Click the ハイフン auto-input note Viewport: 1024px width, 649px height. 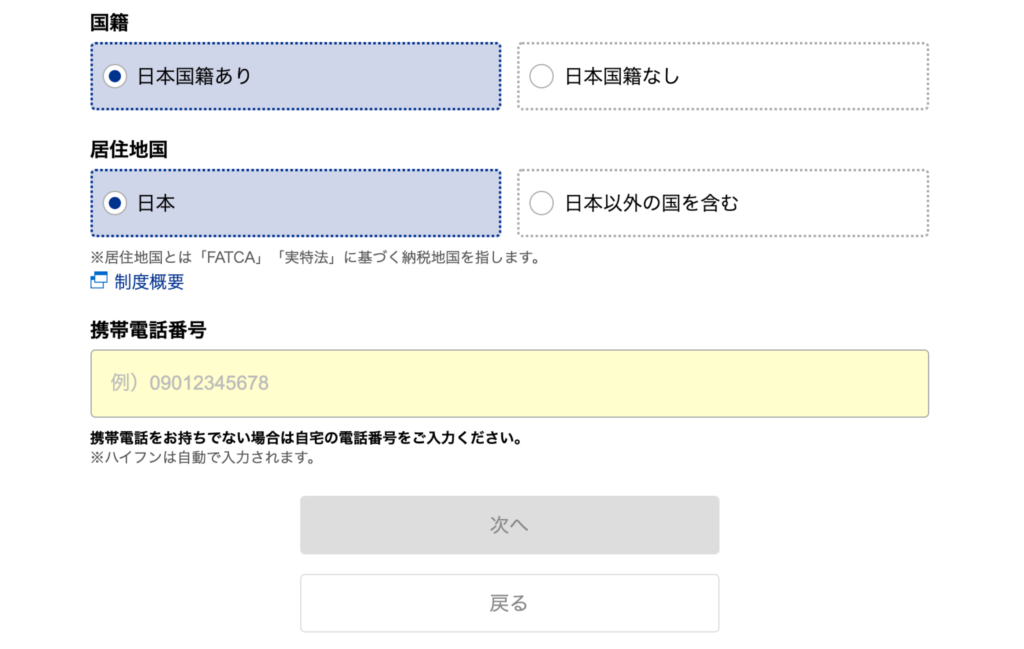click(x=203, y=458)
